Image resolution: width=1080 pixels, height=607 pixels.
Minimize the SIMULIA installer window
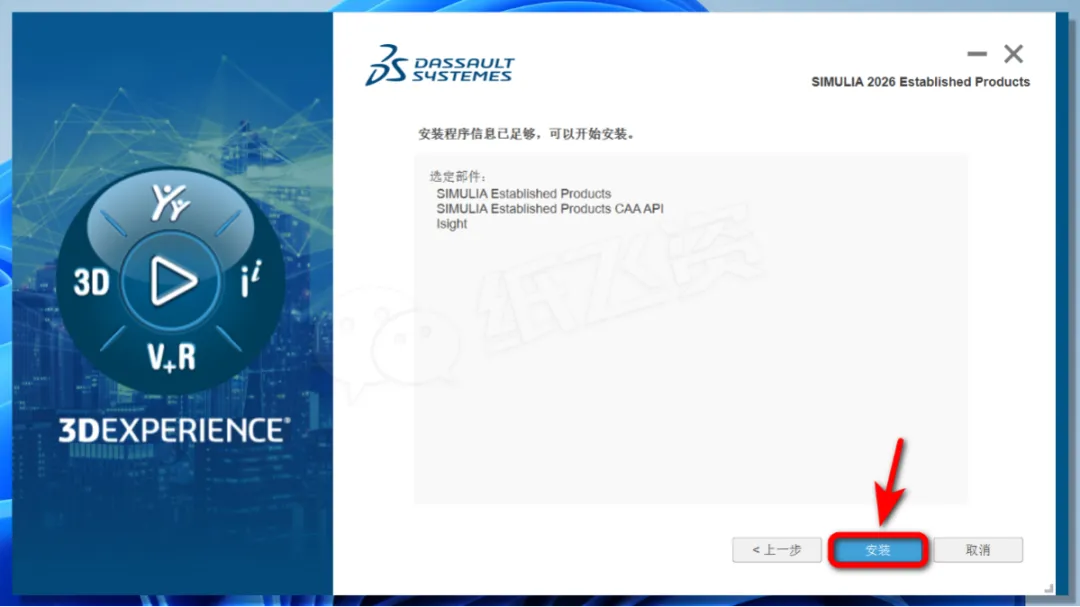[x=977, y=54]
